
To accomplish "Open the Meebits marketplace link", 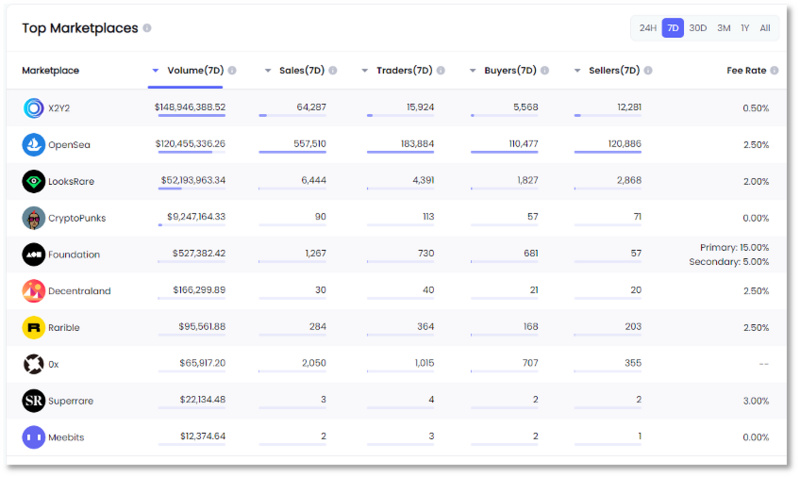I will tap(66, 438).
